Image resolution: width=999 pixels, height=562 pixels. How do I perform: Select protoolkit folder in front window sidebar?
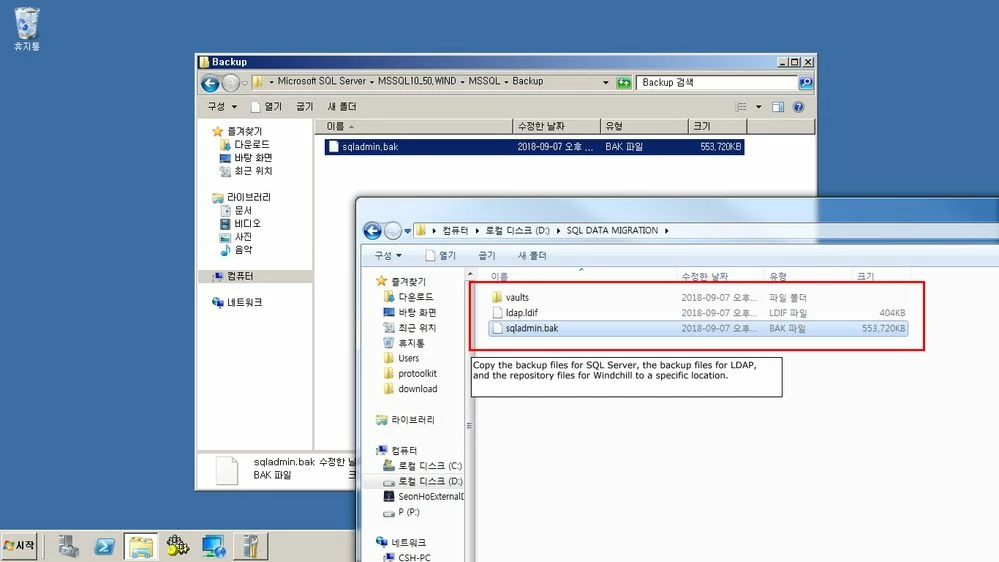click(410, 373)
